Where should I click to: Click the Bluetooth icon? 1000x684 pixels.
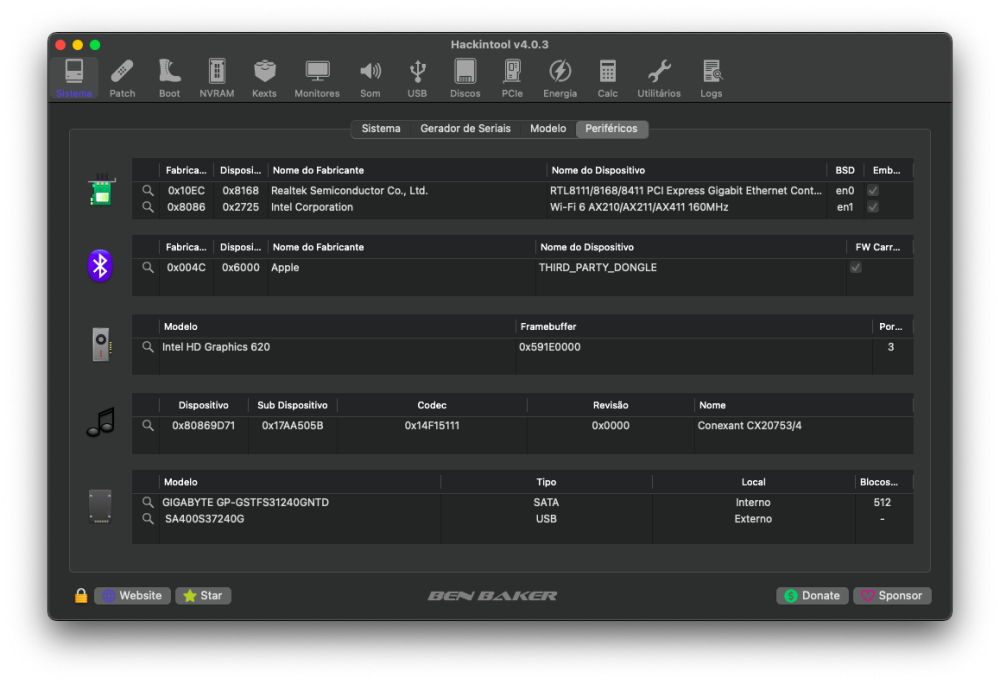[x=100, y=266]
